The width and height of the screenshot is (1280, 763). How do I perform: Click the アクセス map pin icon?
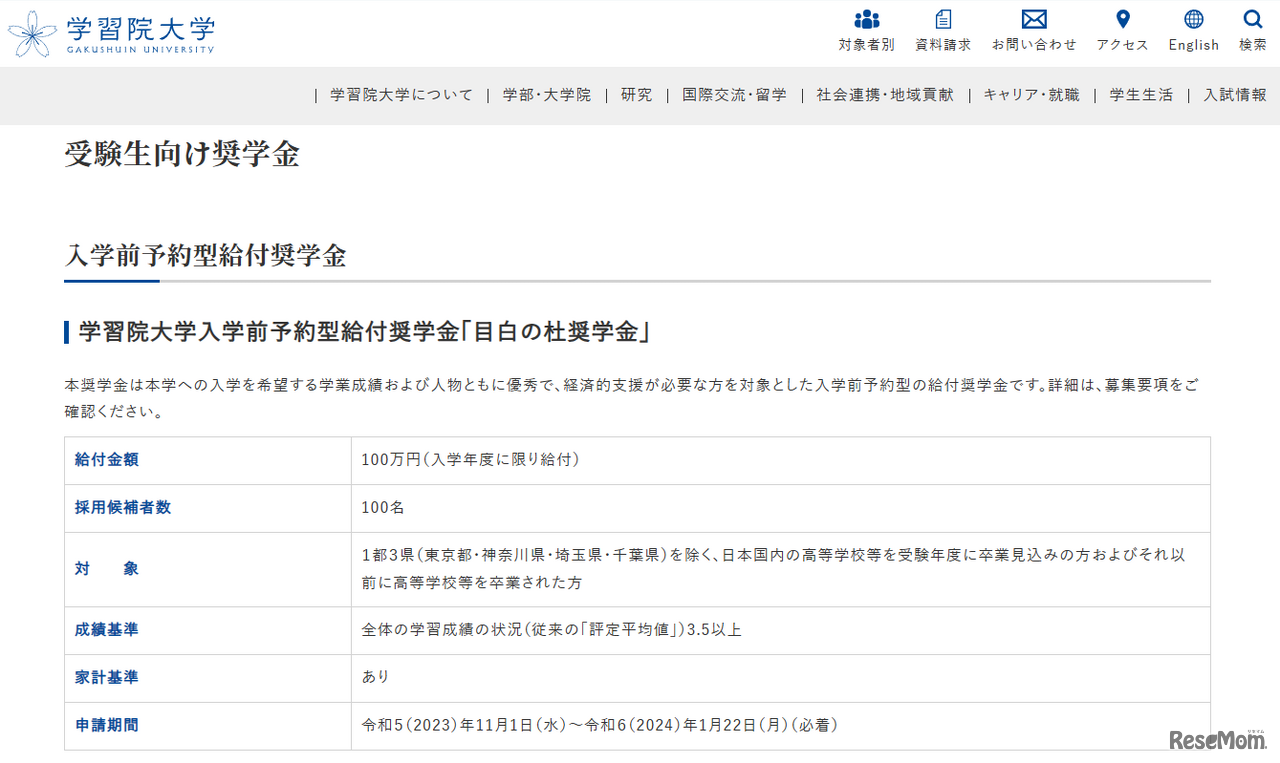click(x=1122, y=18)
